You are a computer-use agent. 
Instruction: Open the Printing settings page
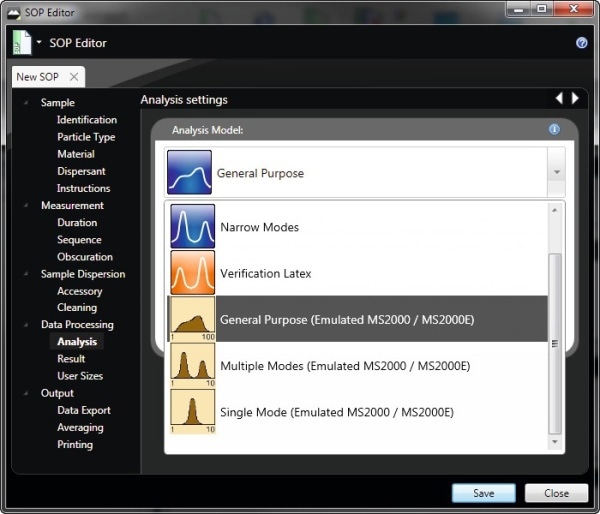point(75,445)
